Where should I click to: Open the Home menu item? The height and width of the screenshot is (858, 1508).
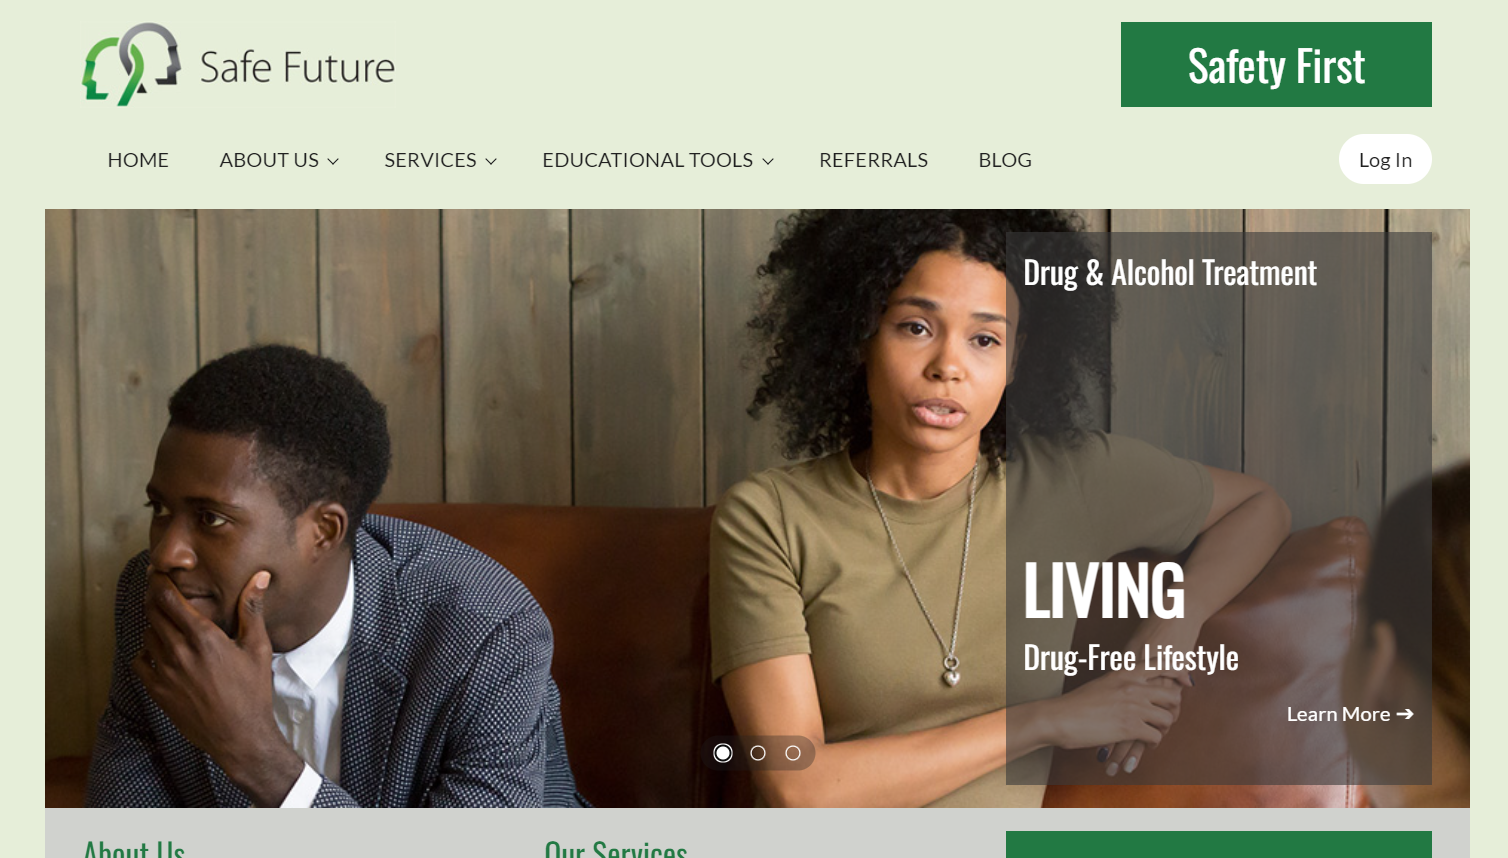(138, 160)
